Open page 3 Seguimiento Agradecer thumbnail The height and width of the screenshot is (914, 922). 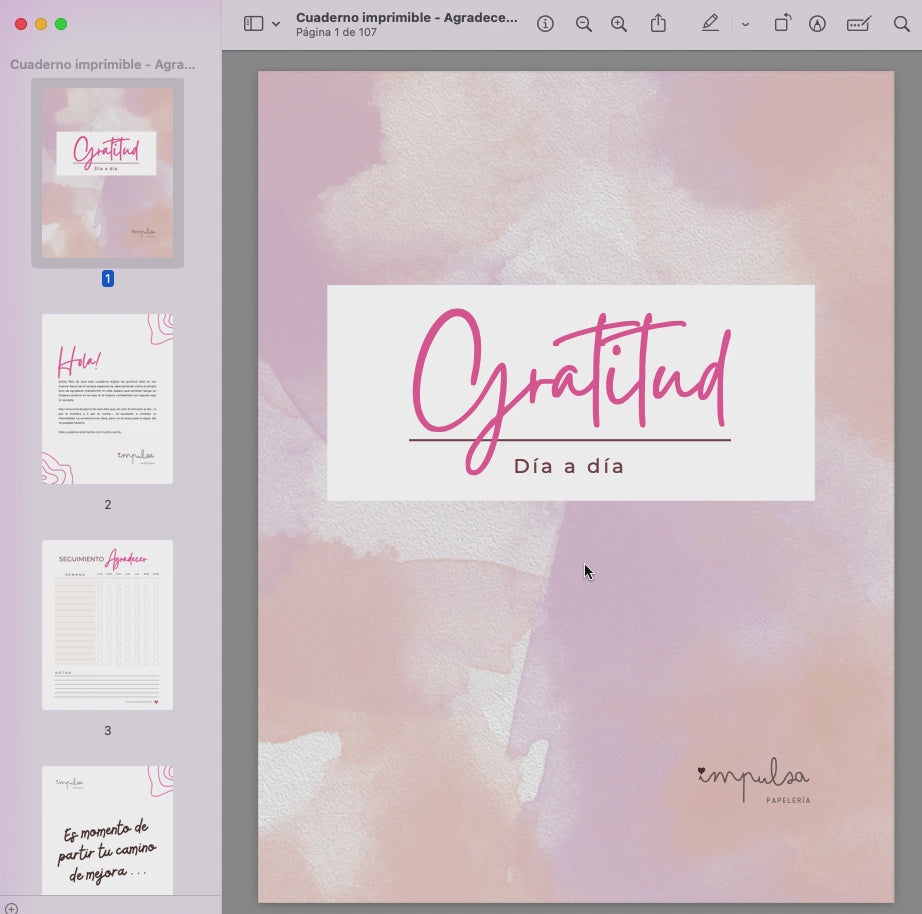(x=107, y=625)
